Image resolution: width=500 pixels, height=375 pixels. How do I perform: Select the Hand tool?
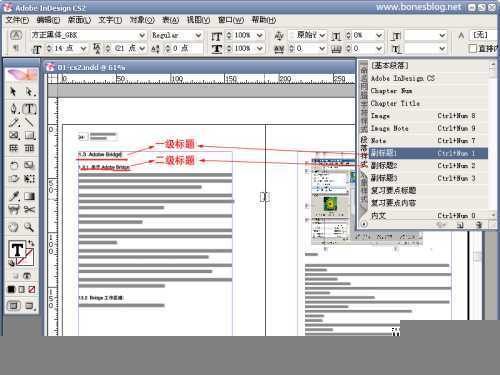pos(14,227)
